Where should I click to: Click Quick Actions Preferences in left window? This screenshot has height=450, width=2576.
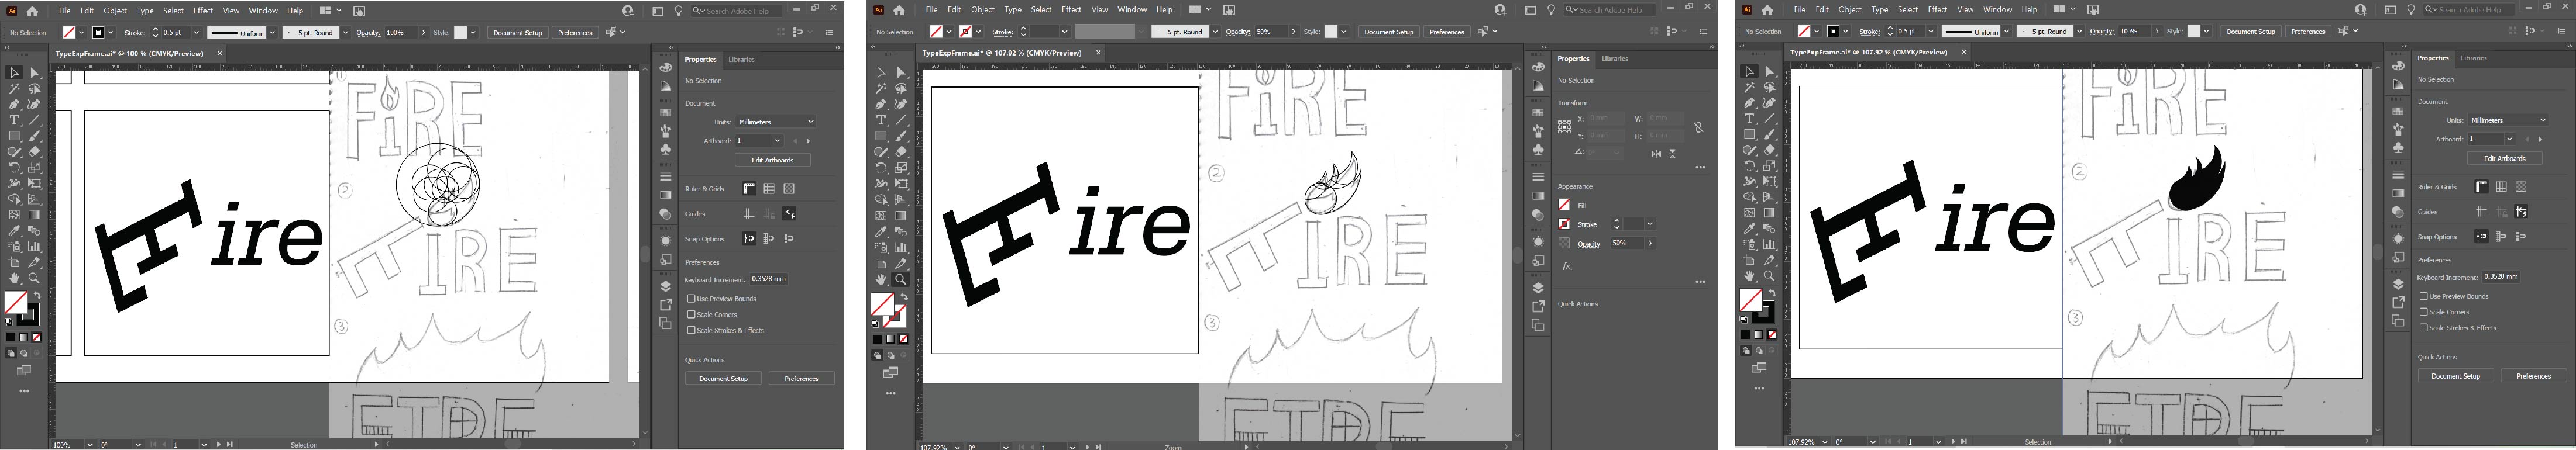pyautogui.click(x=802, y=378)
